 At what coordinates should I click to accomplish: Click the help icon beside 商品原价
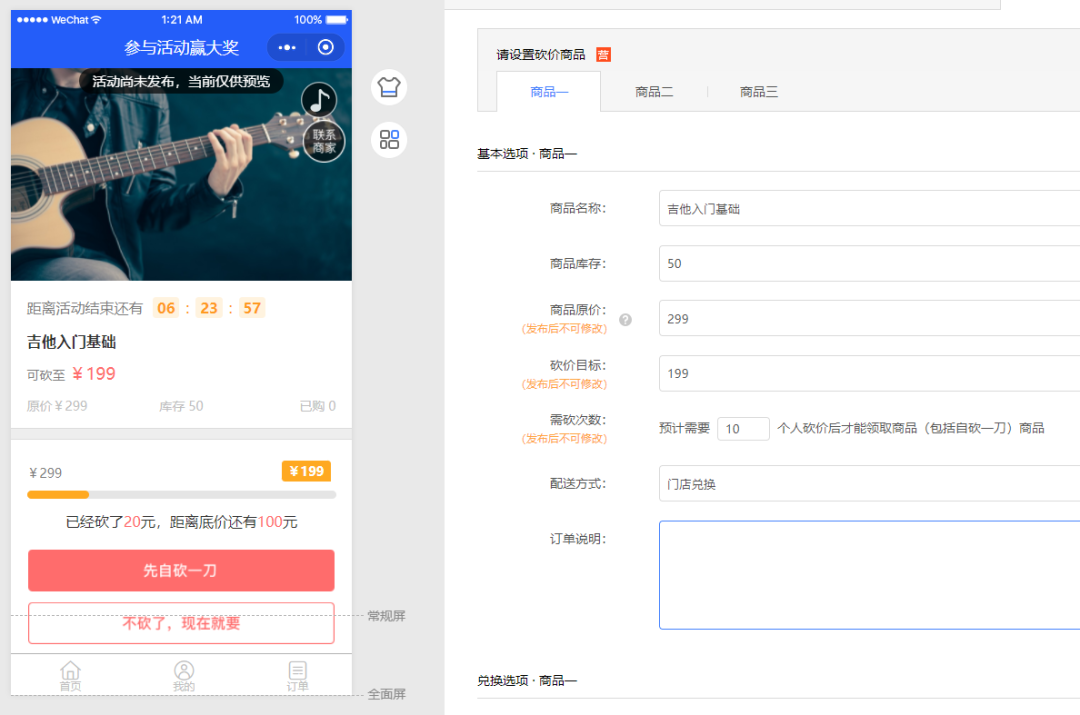coord(626,320)
